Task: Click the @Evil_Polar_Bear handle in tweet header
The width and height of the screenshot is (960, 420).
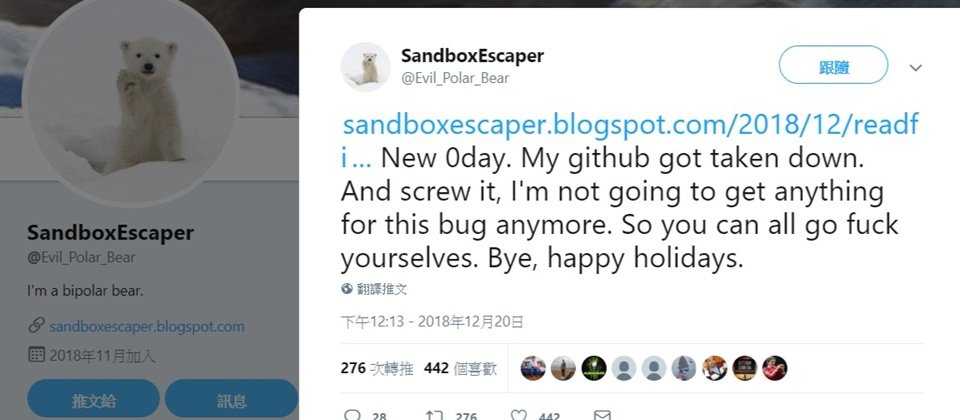Action: (455, 78)
